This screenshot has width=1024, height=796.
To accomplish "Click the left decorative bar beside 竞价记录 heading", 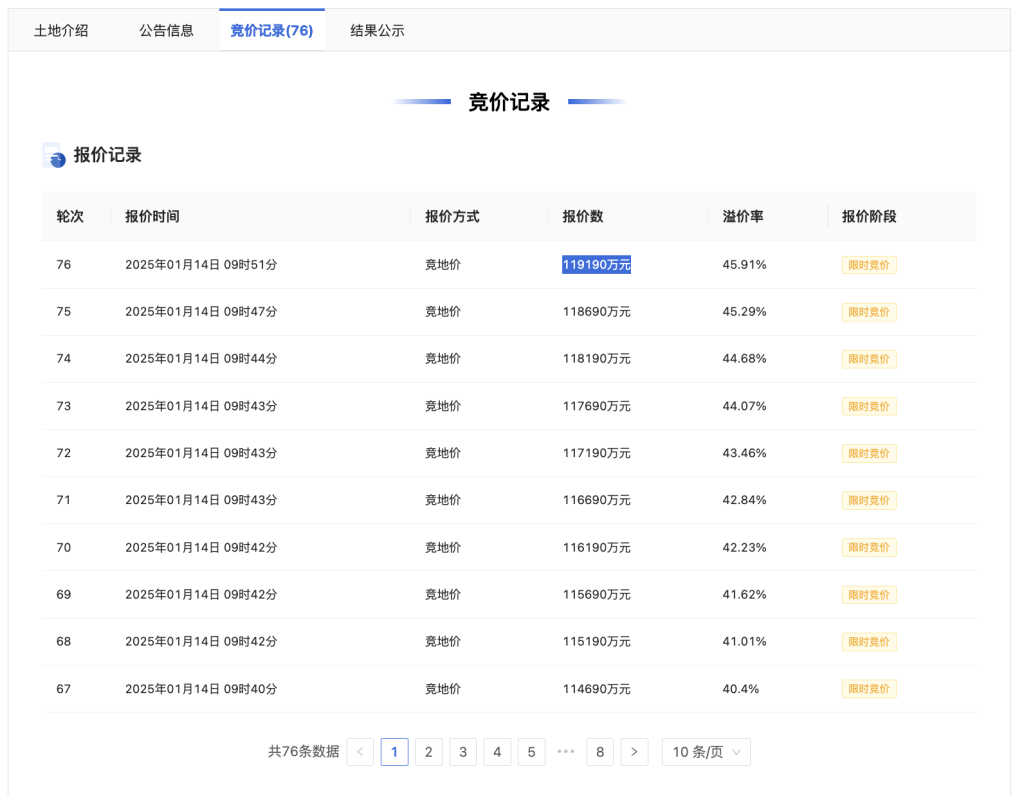I will 422,101.
